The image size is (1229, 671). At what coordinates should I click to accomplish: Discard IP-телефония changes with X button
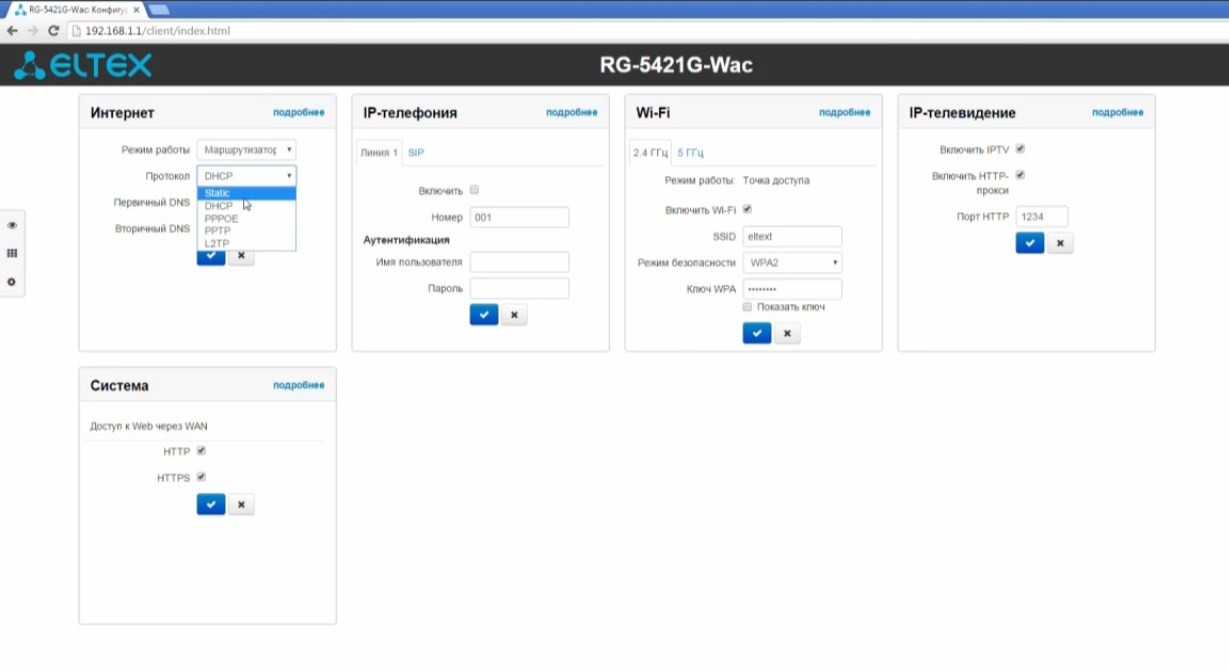[x=513, y=315]
